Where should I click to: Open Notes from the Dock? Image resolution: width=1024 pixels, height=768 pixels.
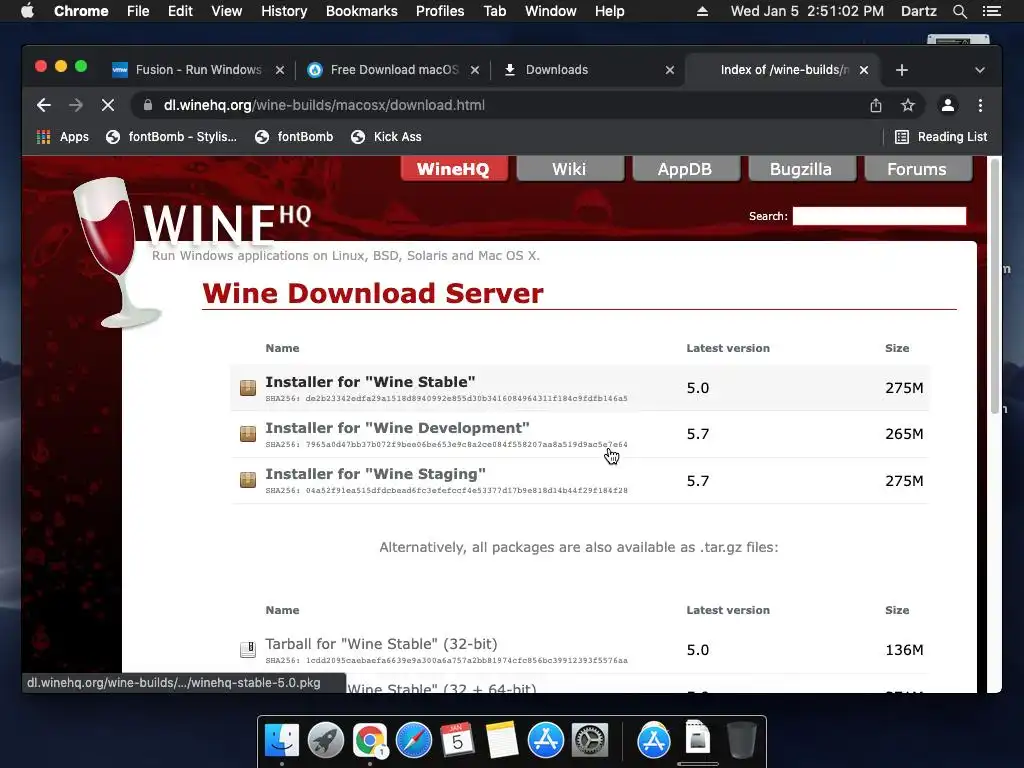(502, 741)
